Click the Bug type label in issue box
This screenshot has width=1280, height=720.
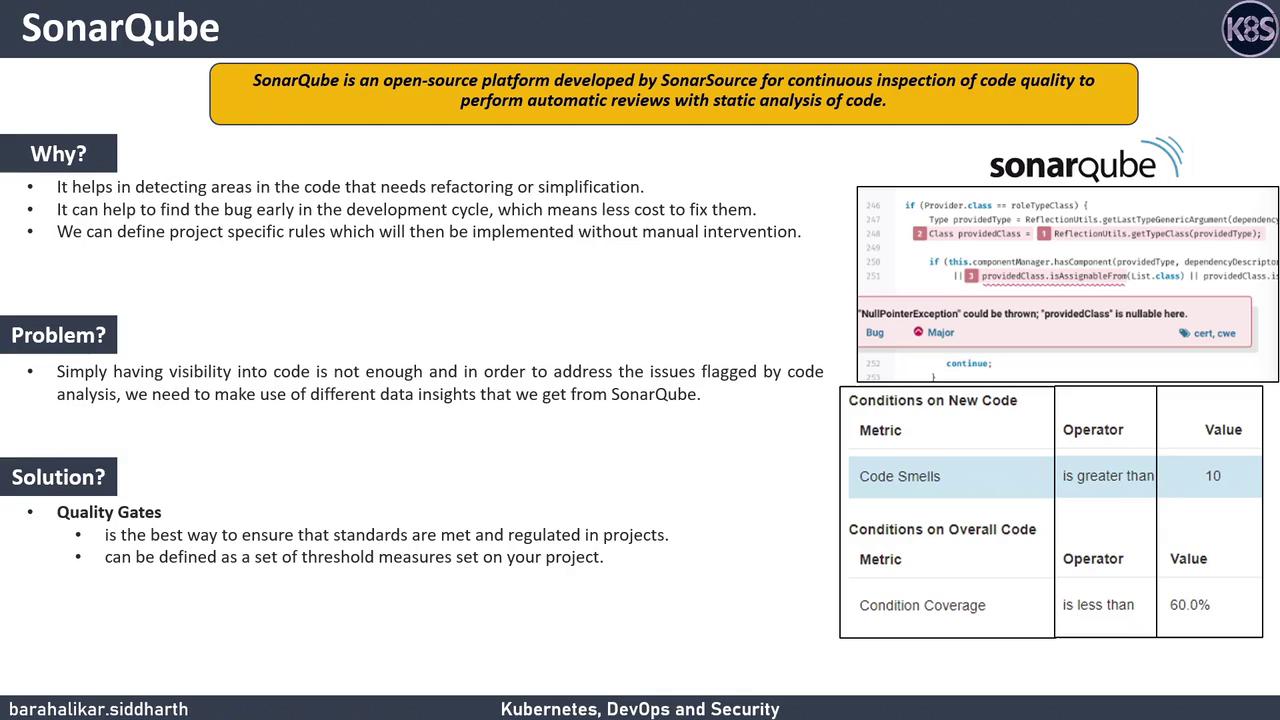click(x=875, y=333)
